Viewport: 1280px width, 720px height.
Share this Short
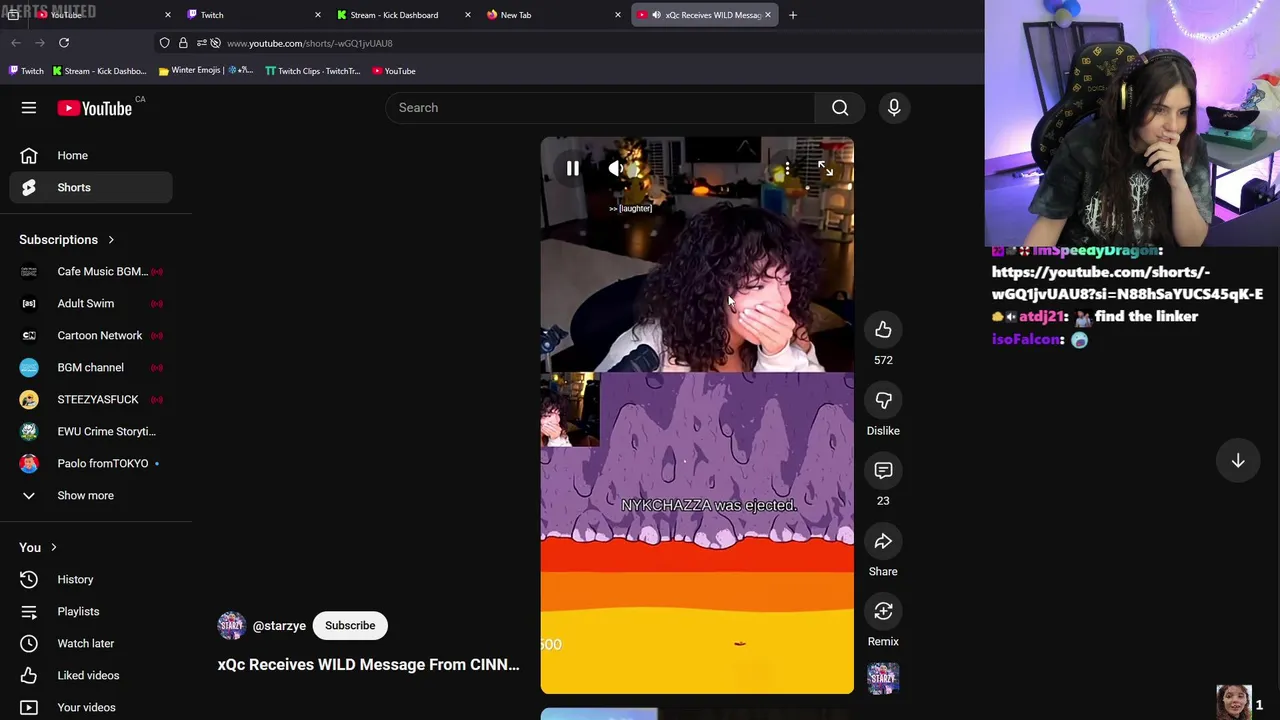(x=883, y=541)
